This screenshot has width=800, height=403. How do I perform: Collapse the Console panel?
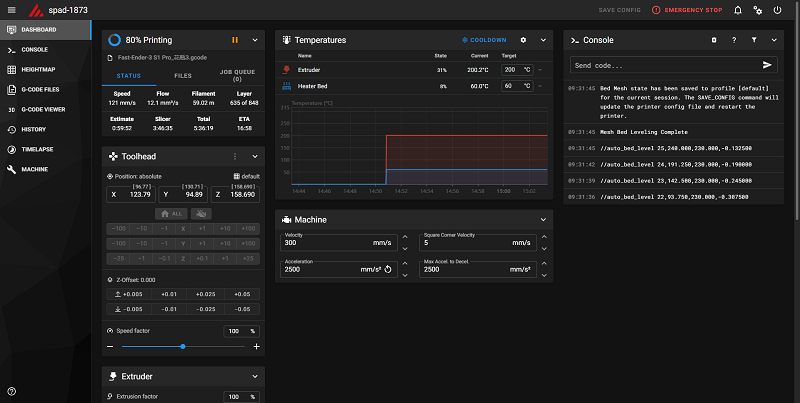click(774, 40)
